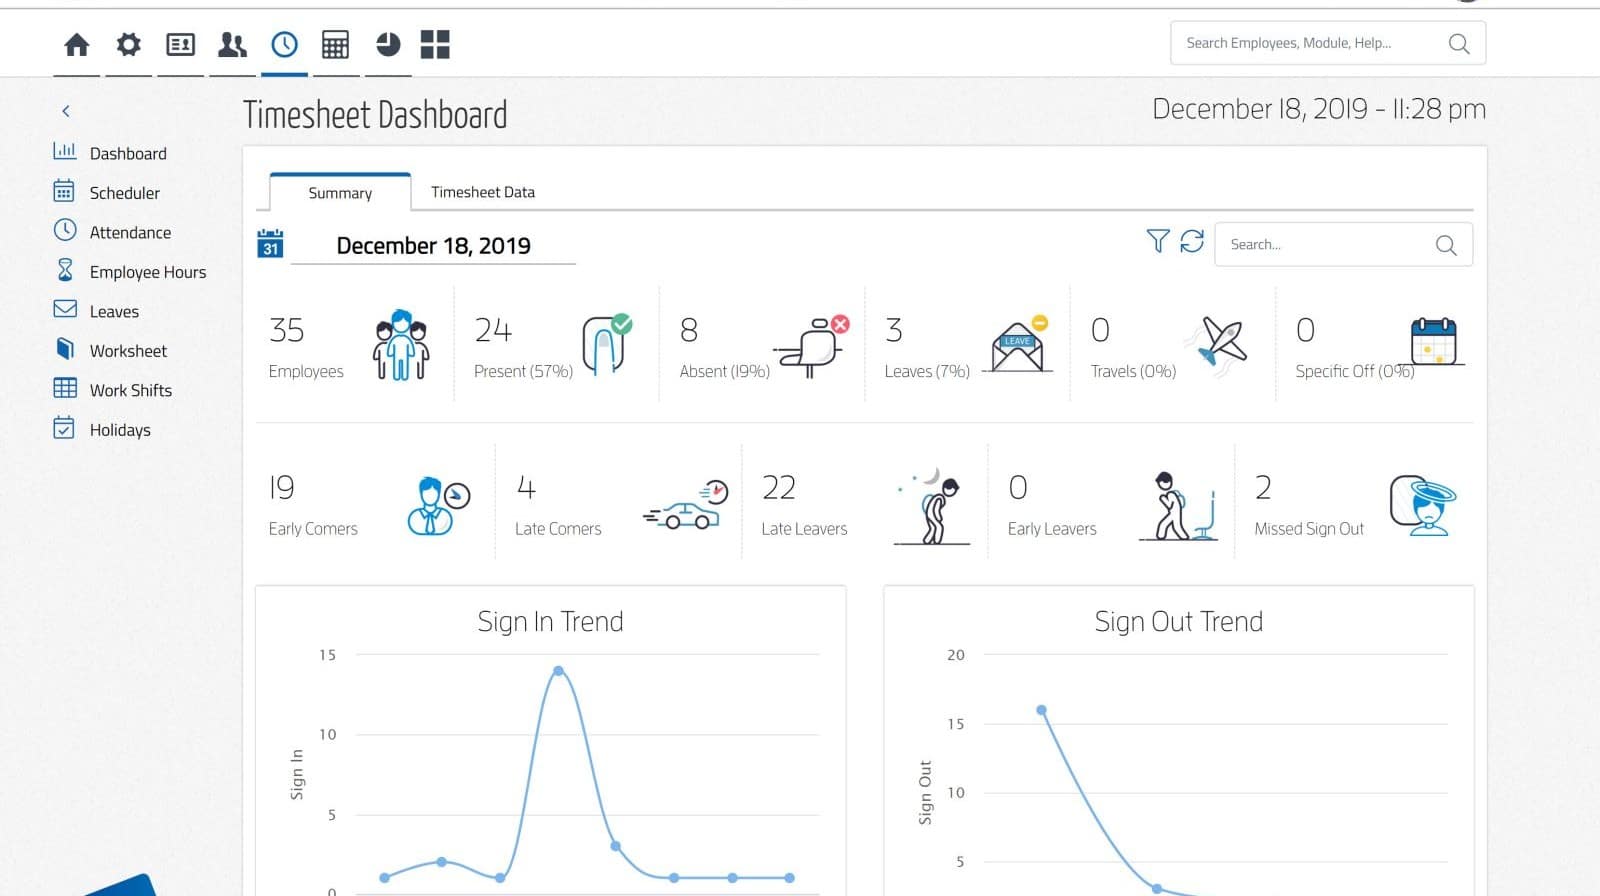The height and width of the screenshot is (896, 1600).
Task: Click the peak point on Sign In Trend
Action: click(558, 671)
